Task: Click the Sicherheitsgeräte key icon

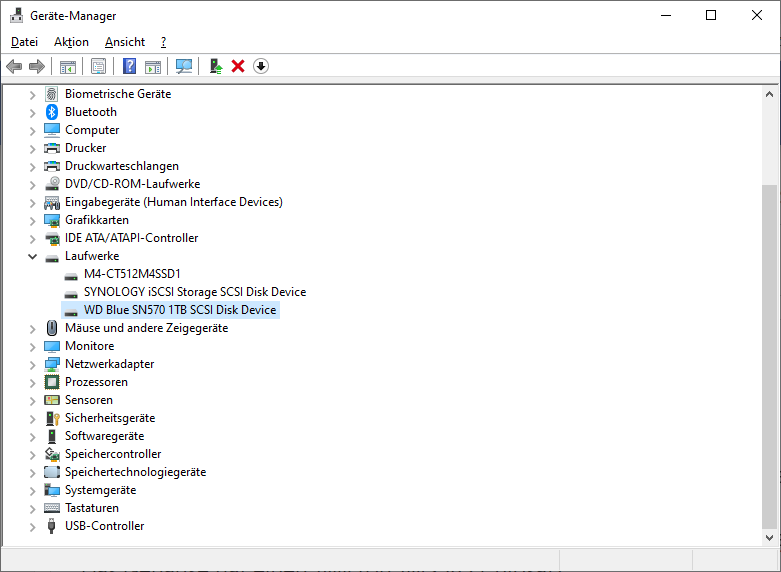Action: (52, 418)
